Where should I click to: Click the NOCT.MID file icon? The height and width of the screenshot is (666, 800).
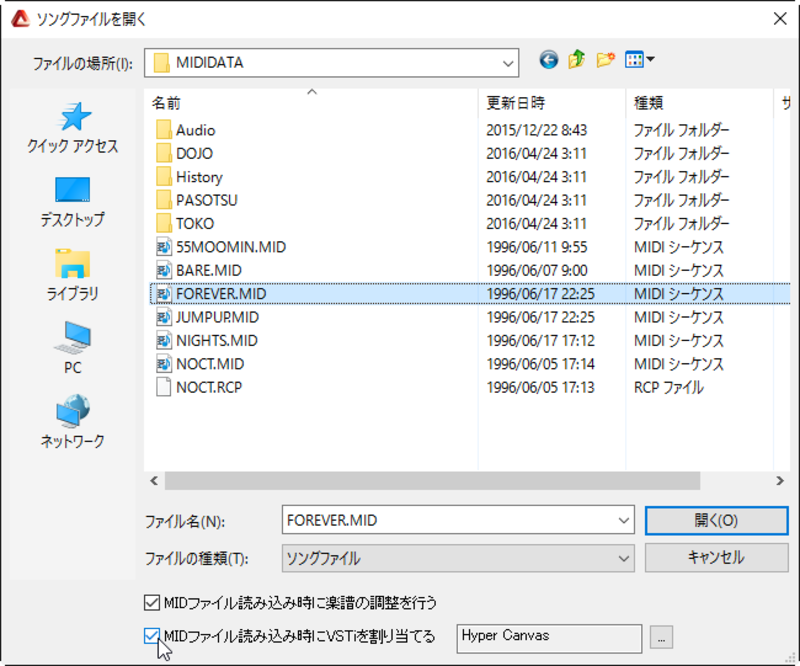[x=163, y=364]
